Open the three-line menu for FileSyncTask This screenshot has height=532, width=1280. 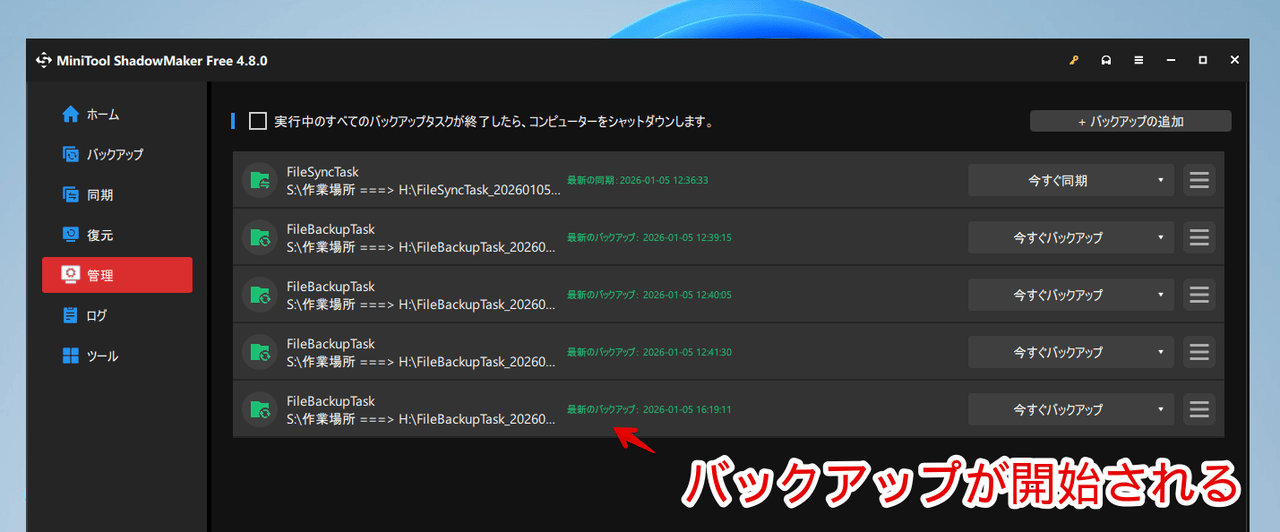[1199, 181]
